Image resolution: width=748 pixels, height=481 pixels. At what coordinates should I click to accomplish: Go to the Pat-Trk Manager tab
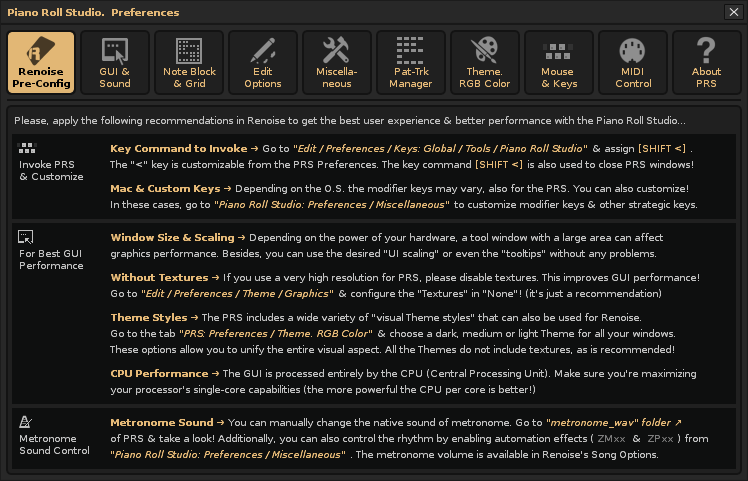[411, 62]
